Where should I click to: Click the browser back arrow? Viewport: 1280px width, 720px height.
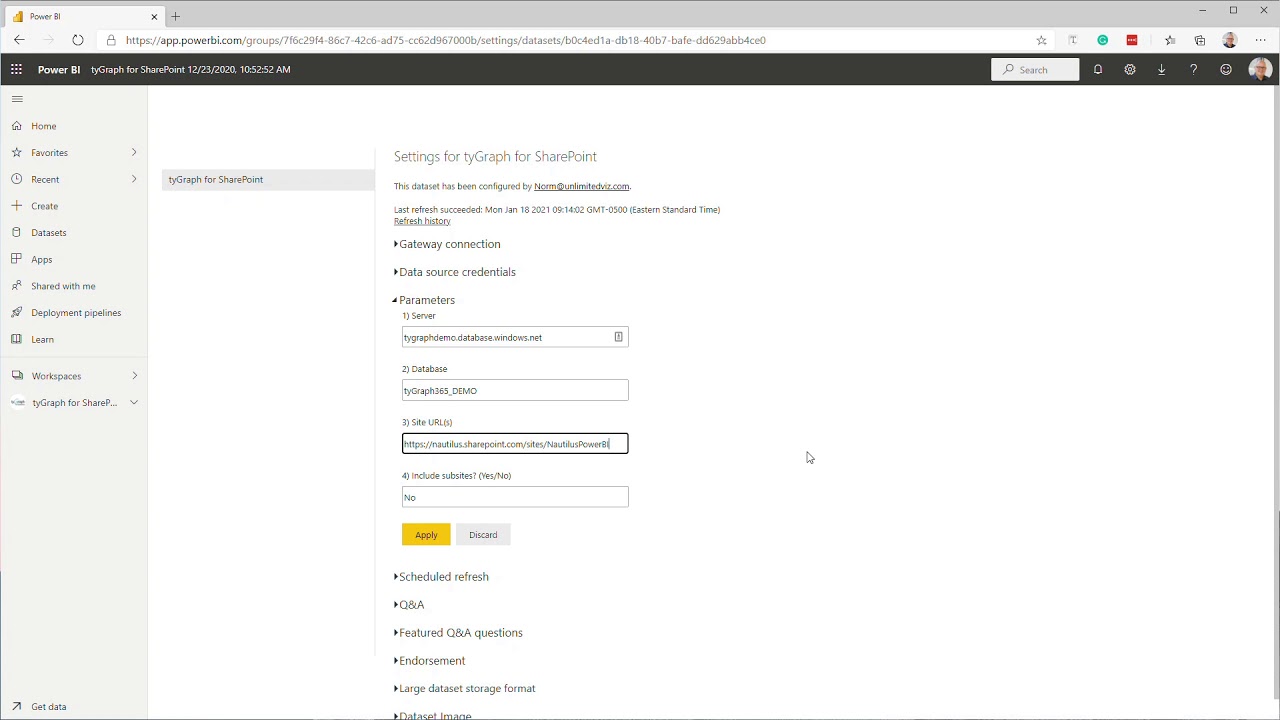click(19, 40)
